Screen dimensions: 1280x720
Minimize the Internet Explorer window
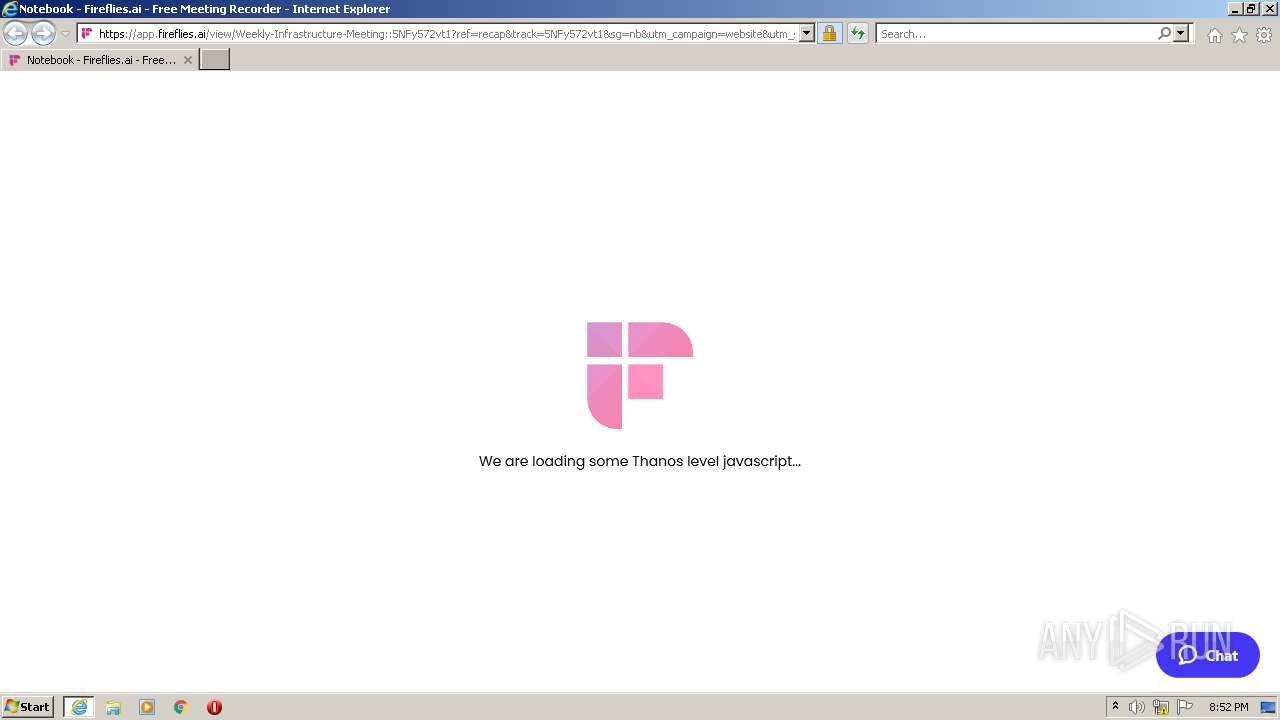[1234, 9]
